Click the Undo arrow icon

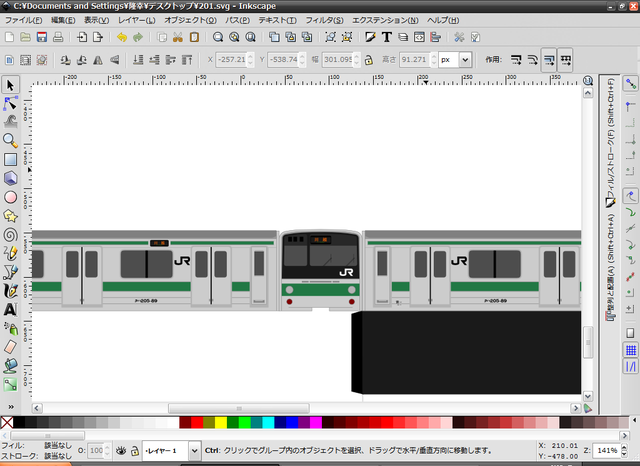(122, 38)
